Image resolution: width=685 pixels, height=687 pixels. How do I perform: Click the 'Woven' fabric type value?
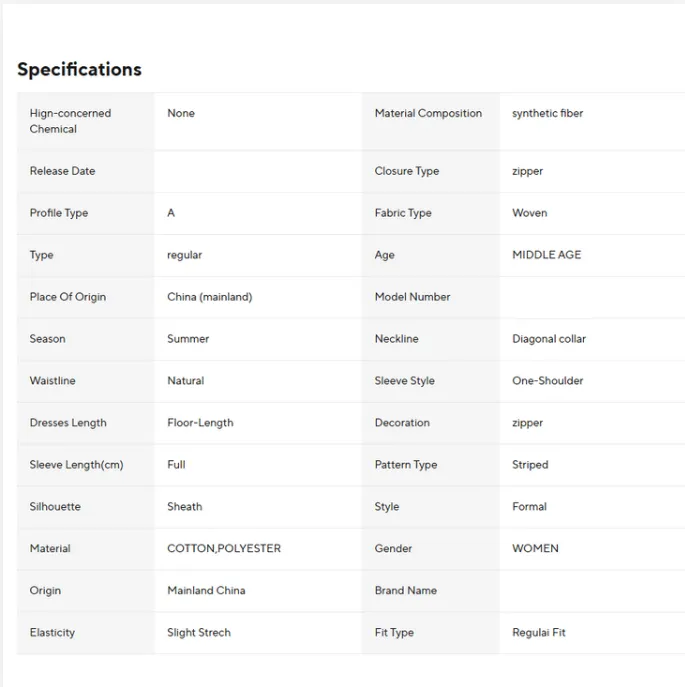coord(529,213)
